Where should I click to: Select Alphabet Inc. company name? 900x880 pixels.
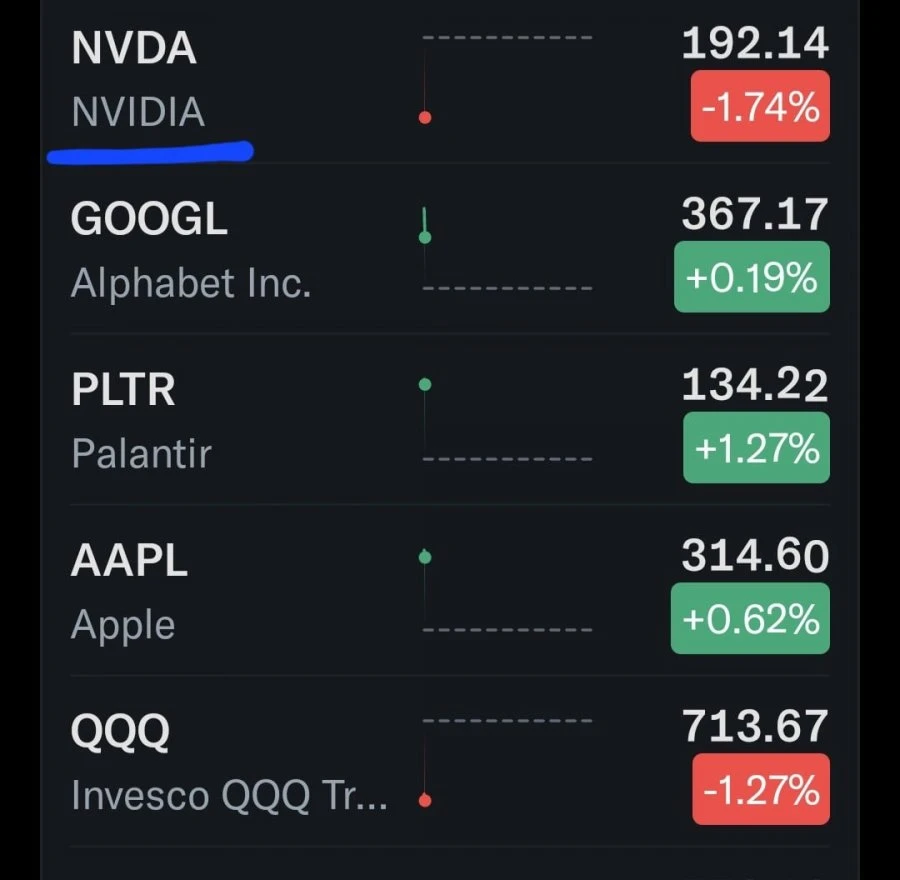tap(191, 283)
